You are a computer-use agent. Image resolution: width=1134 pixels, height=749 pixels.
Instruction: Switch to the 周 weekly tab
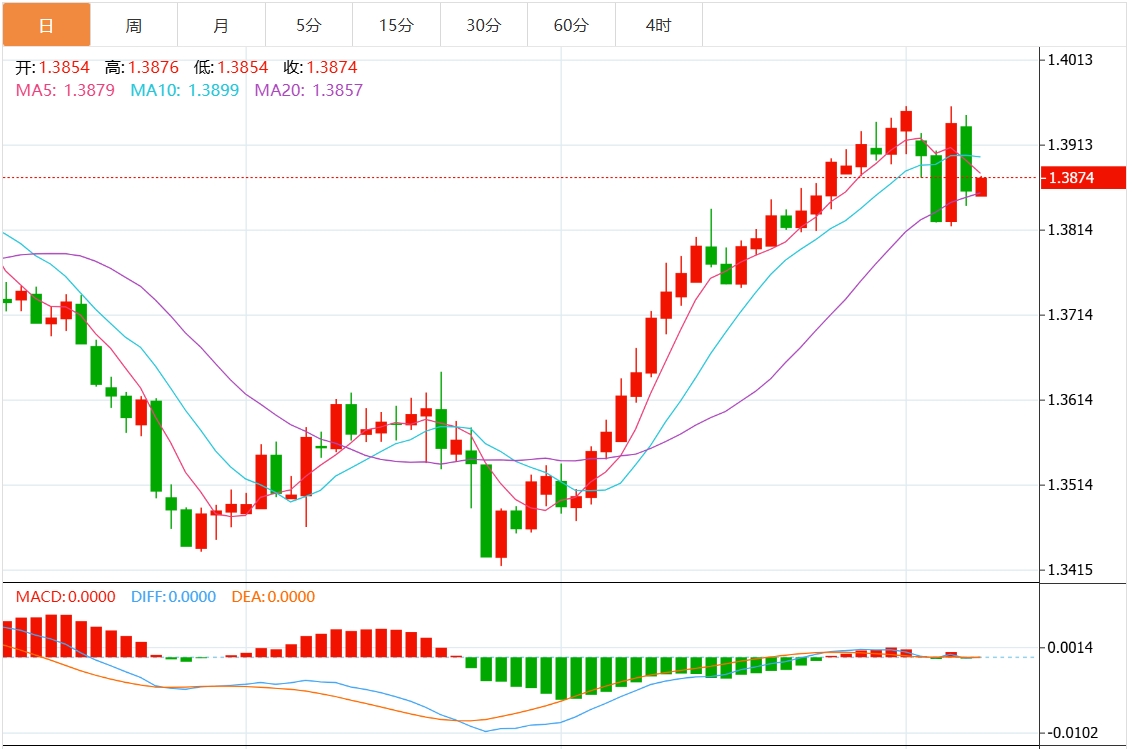point(134,25)
